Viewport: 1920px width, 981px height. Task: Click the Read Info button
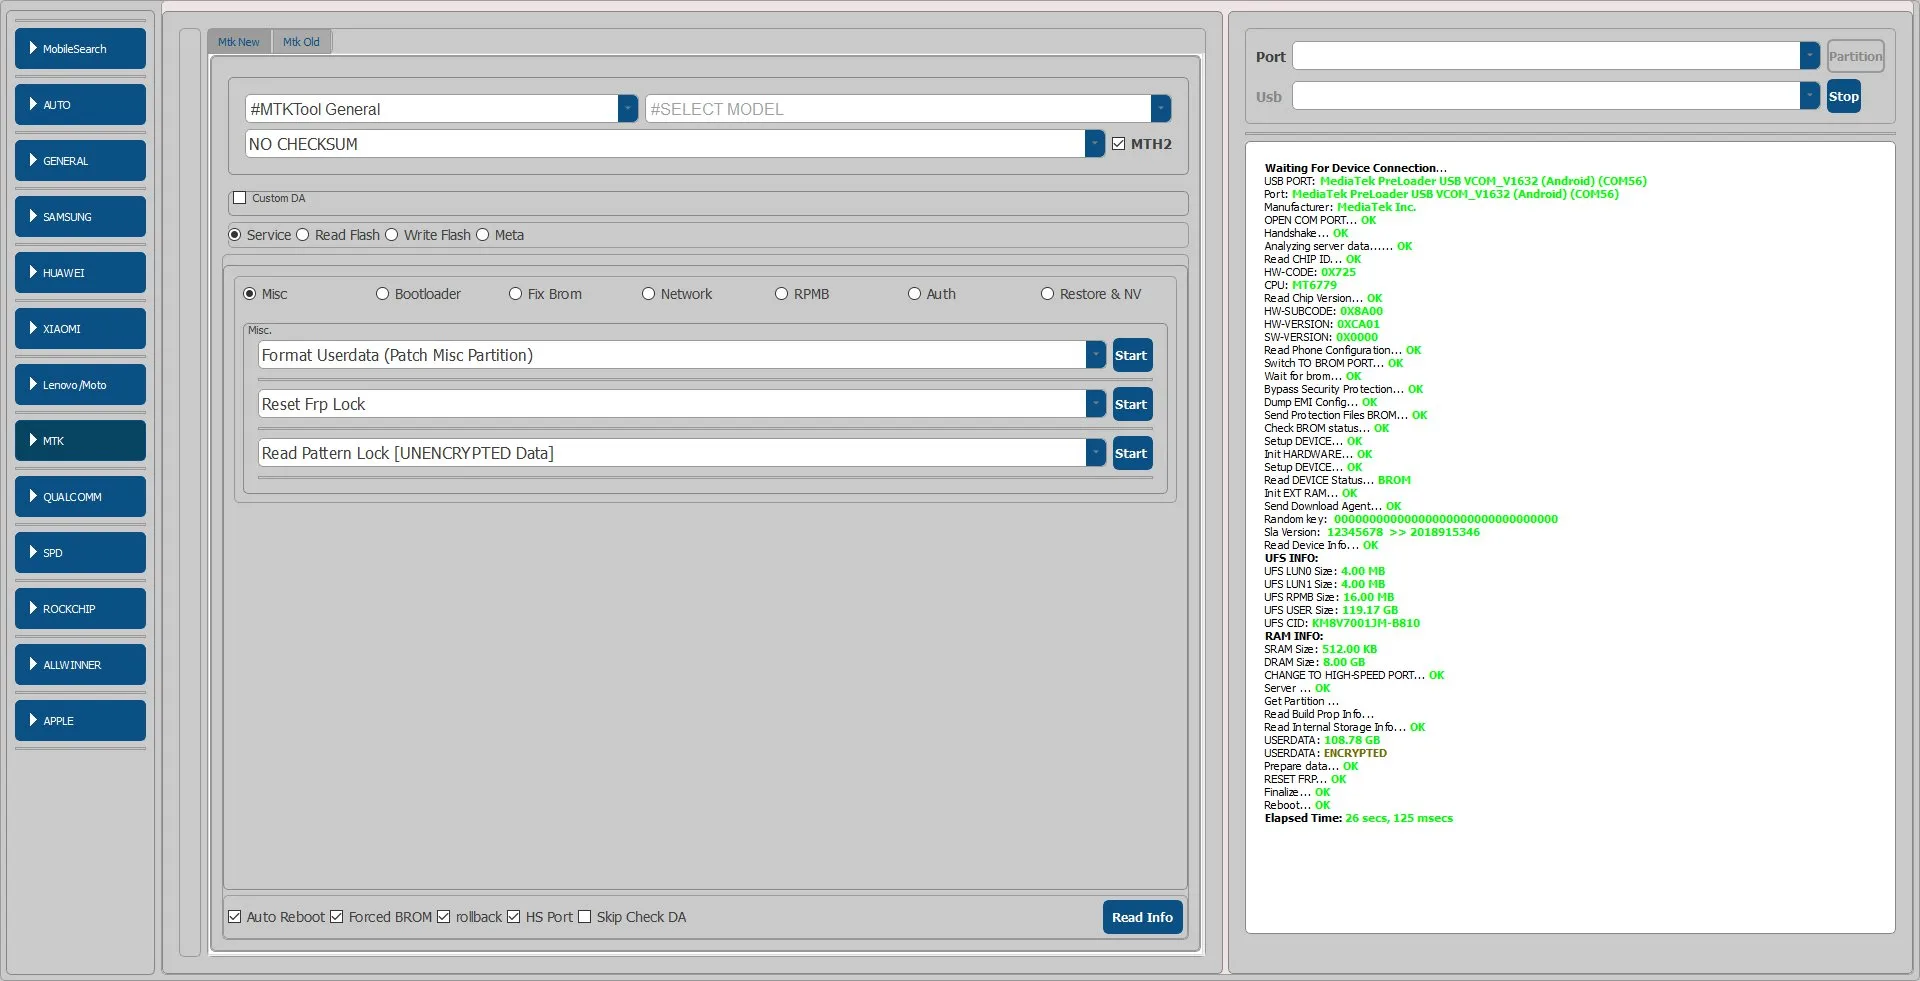coord(1142,917)
